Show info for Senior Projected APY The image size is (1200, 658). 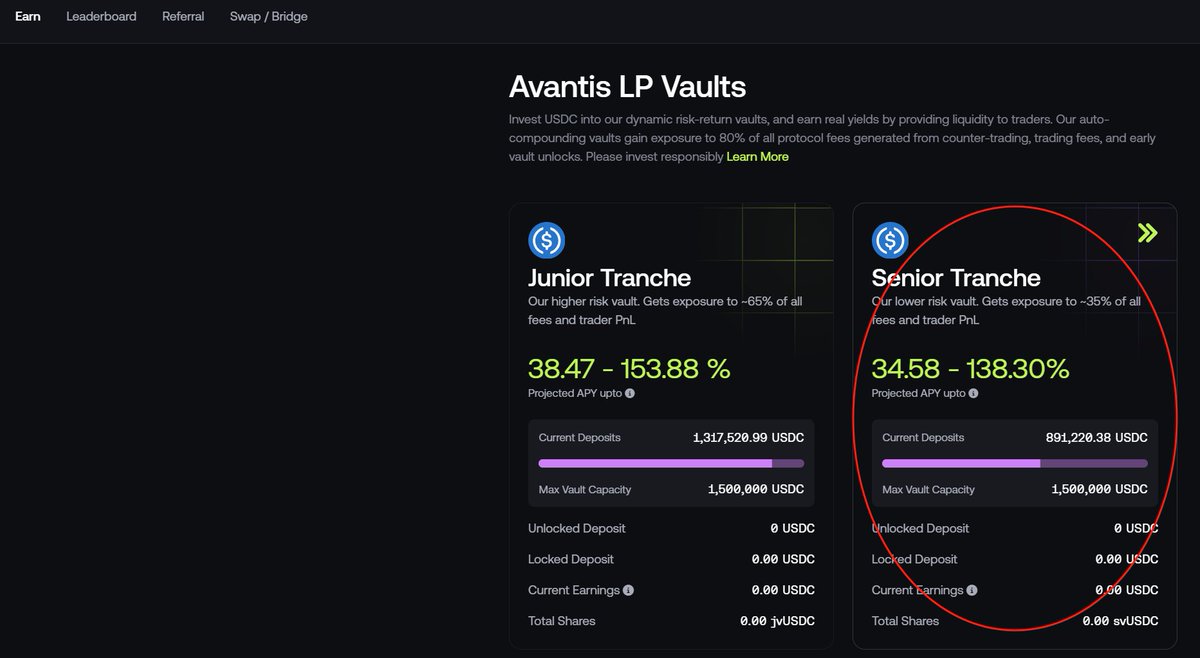point(974,394)
